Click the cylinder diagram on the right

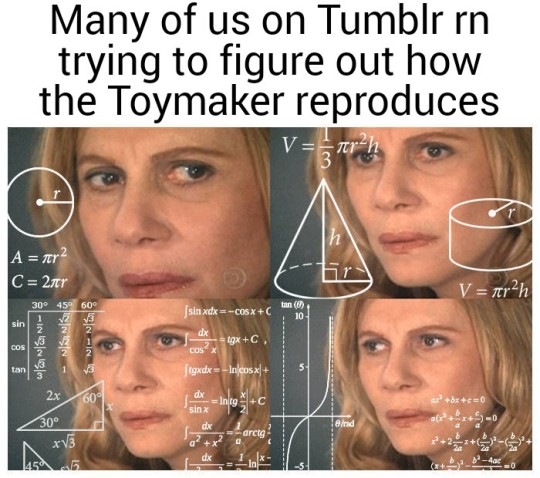pyautogui.click(x=491, y=233)
